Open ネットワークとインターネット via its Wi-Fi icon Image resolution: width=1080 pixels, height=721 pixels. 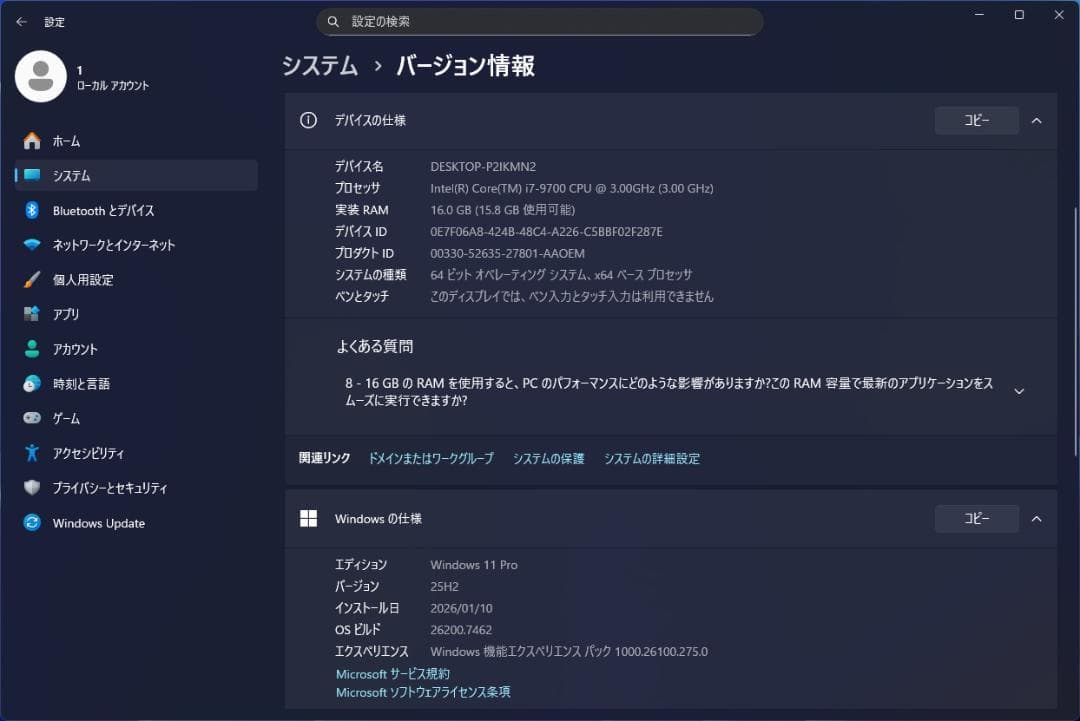(32, 245)
